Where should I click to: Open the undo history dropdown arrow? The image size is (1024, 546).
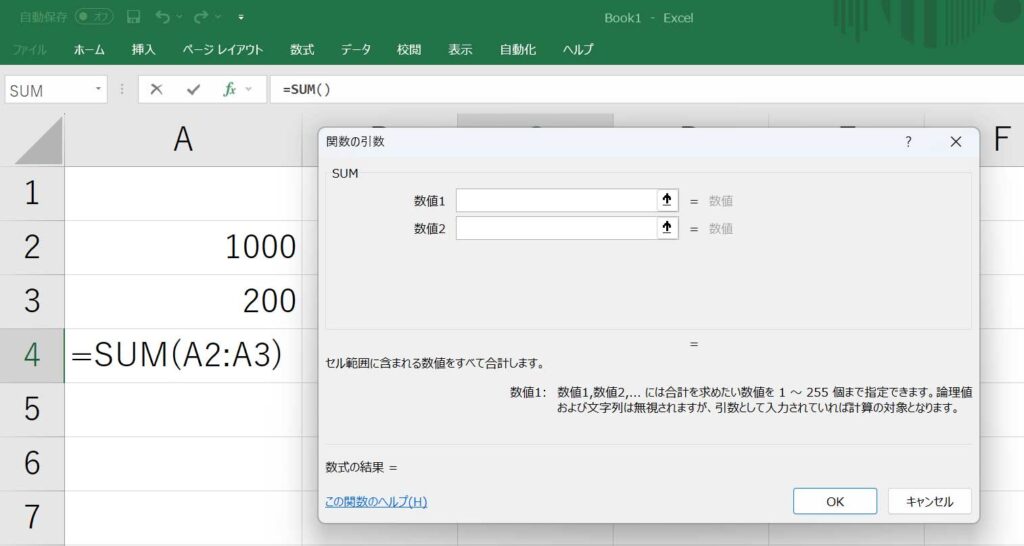(179, 18)
